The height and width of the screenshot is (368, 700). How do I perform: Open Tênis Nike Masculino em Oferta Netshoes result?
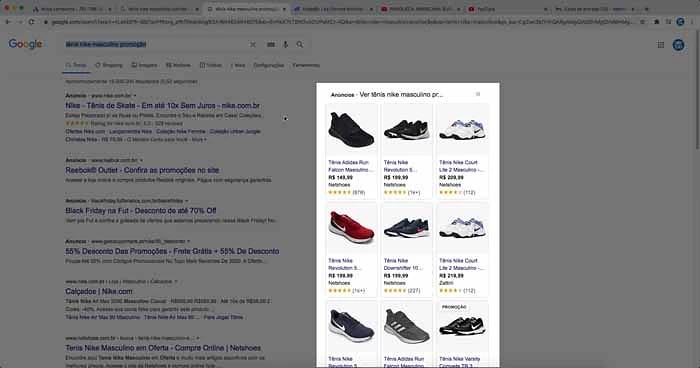tap(163, 347)
